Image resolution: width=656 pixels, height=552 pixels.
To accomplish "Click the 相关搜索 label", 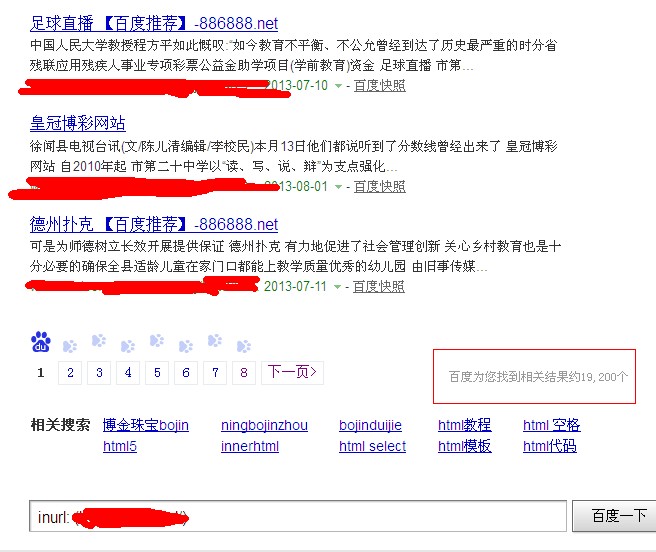I will coord(60,425).
